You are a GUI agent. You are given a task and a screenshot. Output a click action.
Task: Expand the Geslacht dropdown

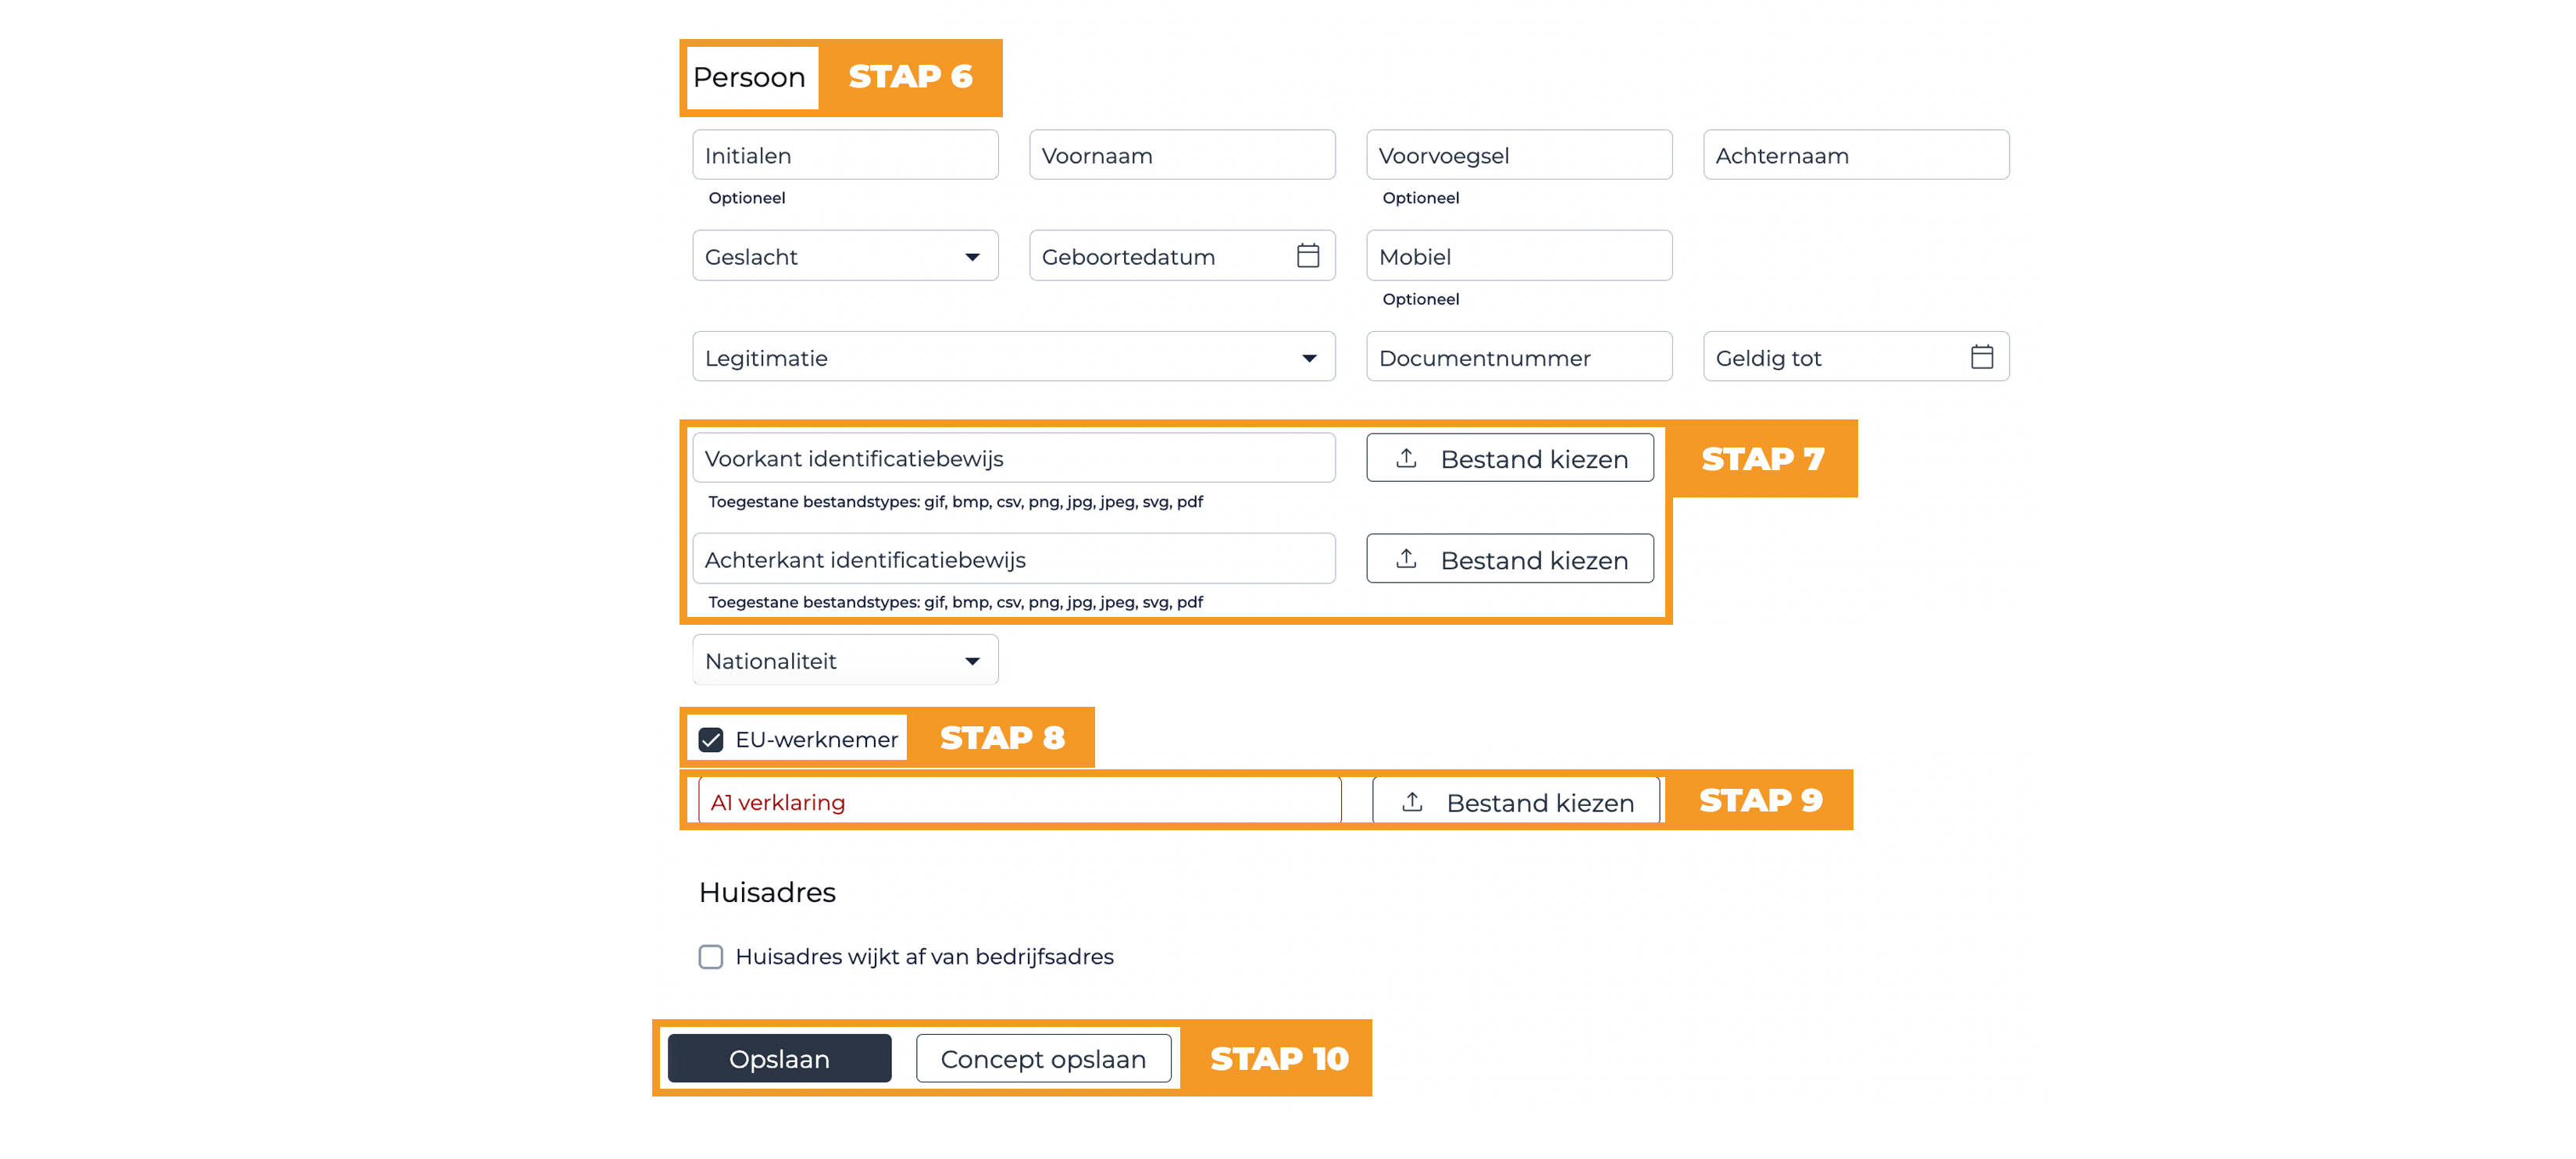(x=845, y=256)
